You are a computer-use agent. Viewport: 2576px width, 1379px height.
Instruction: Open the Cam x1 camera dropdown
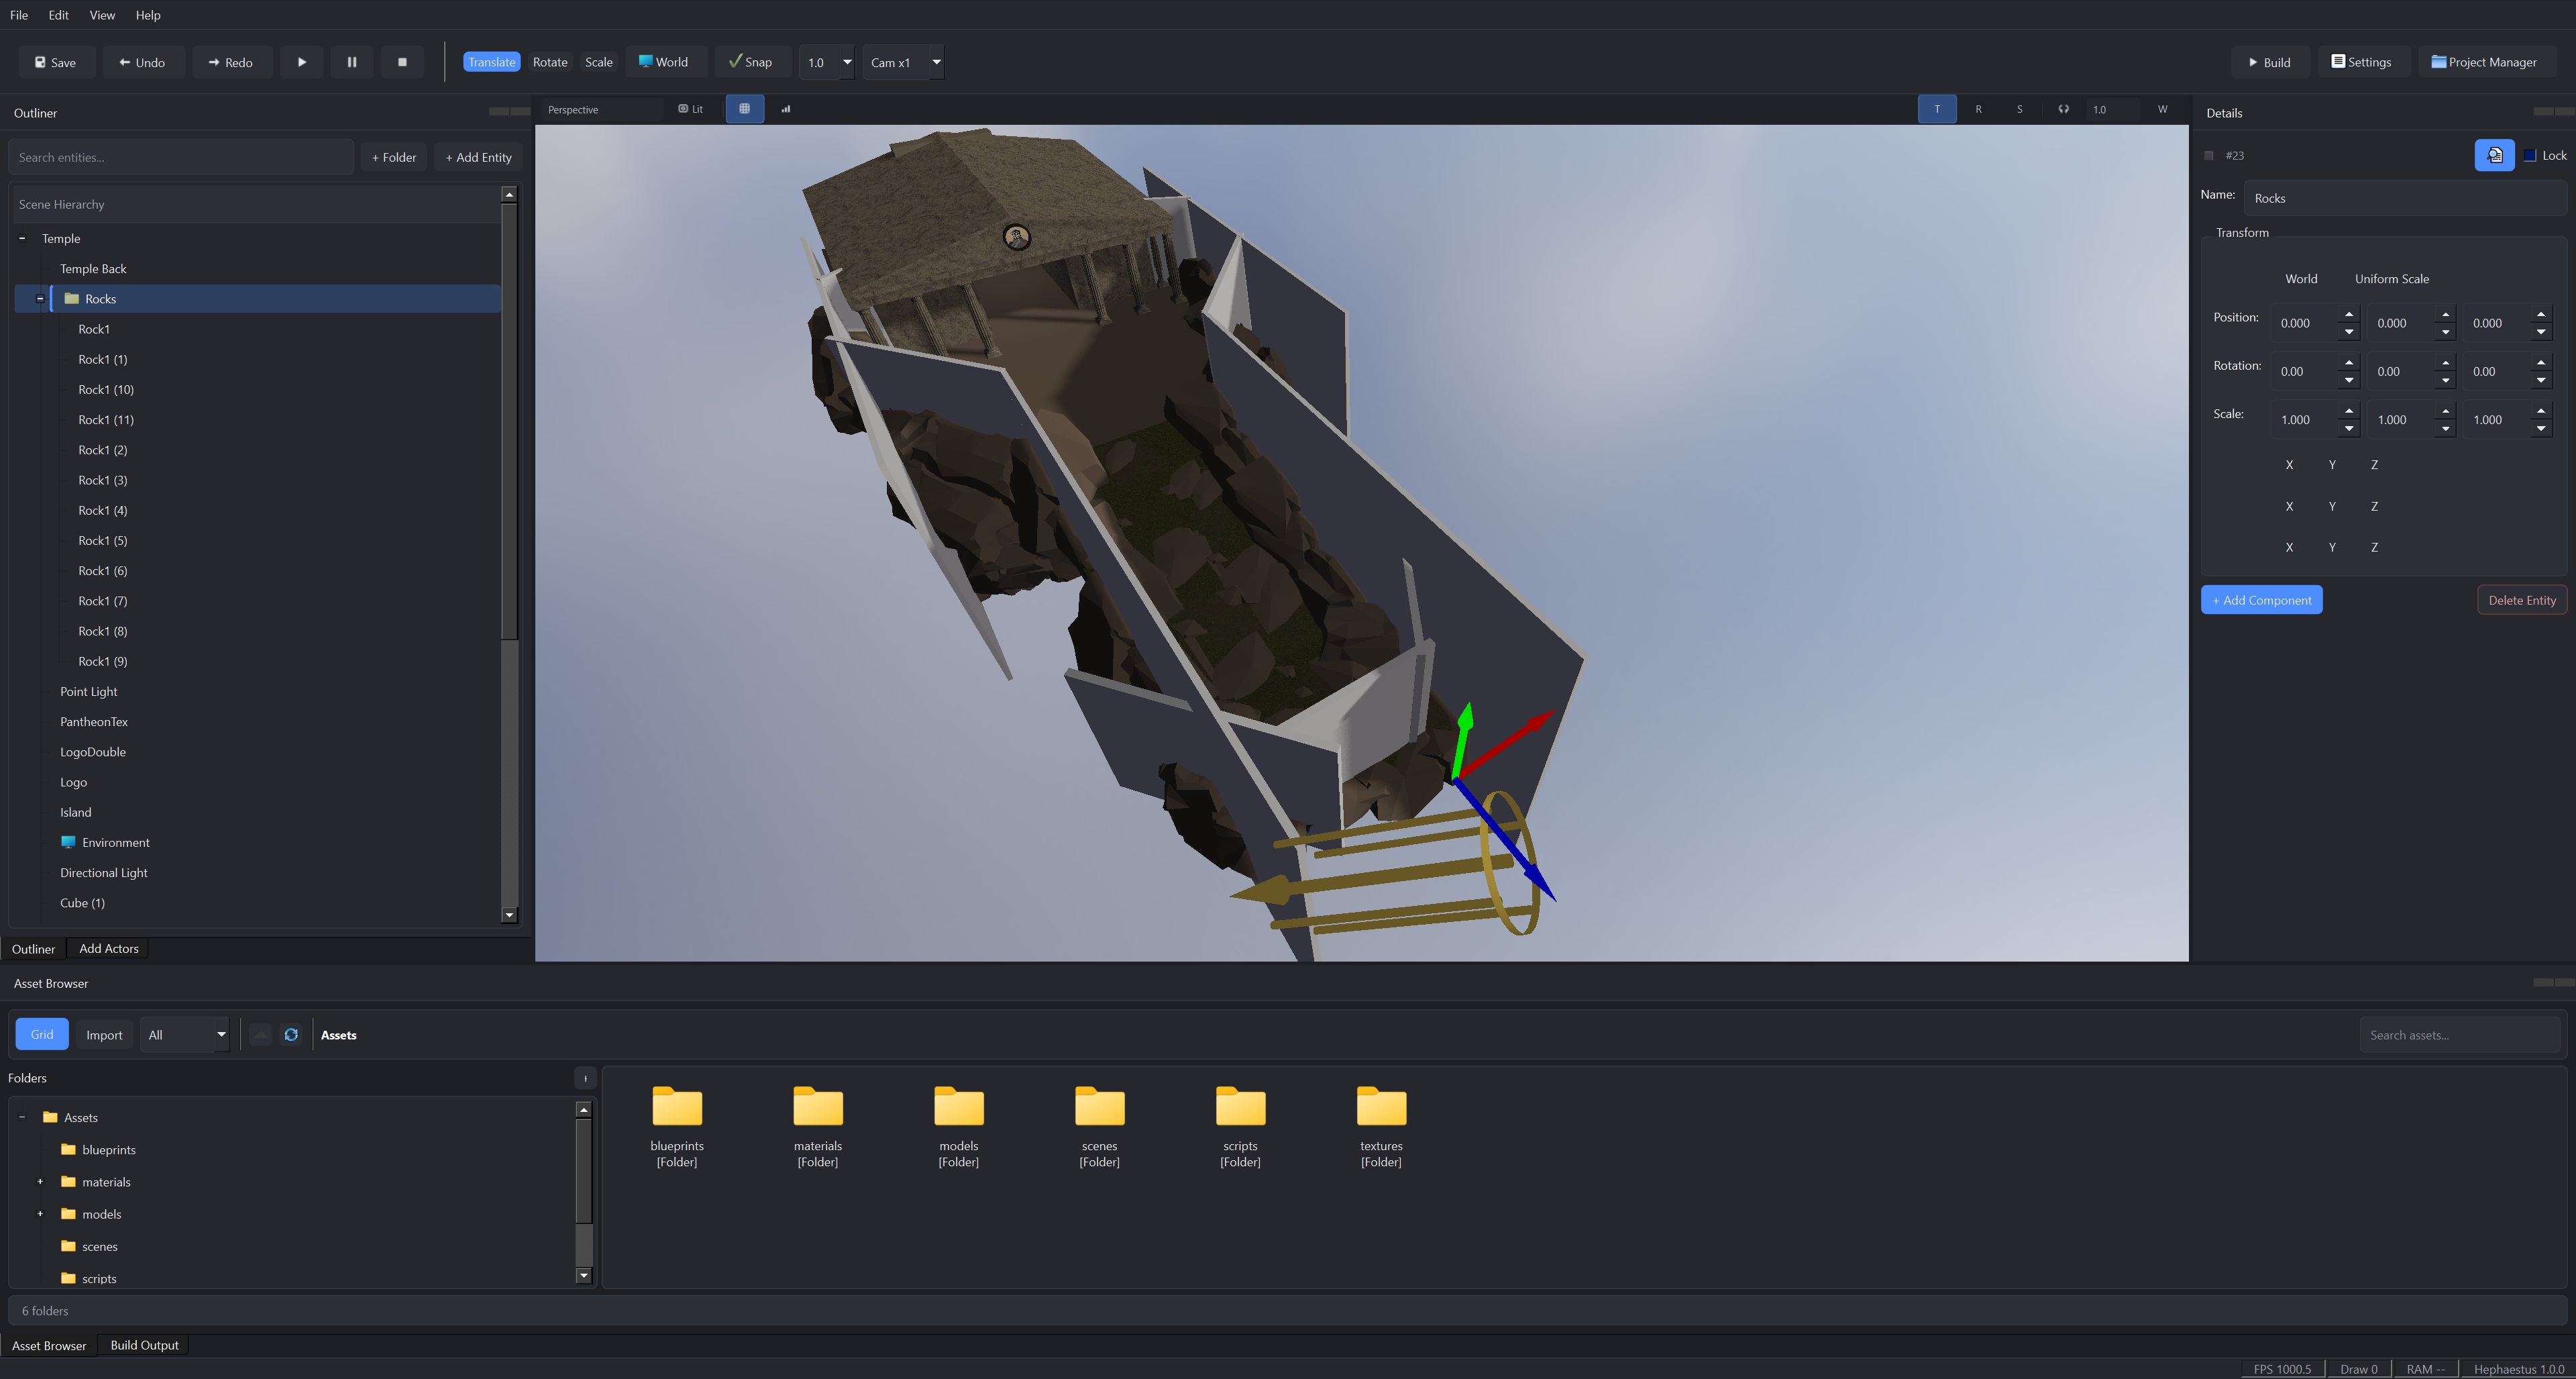point(936,61)
